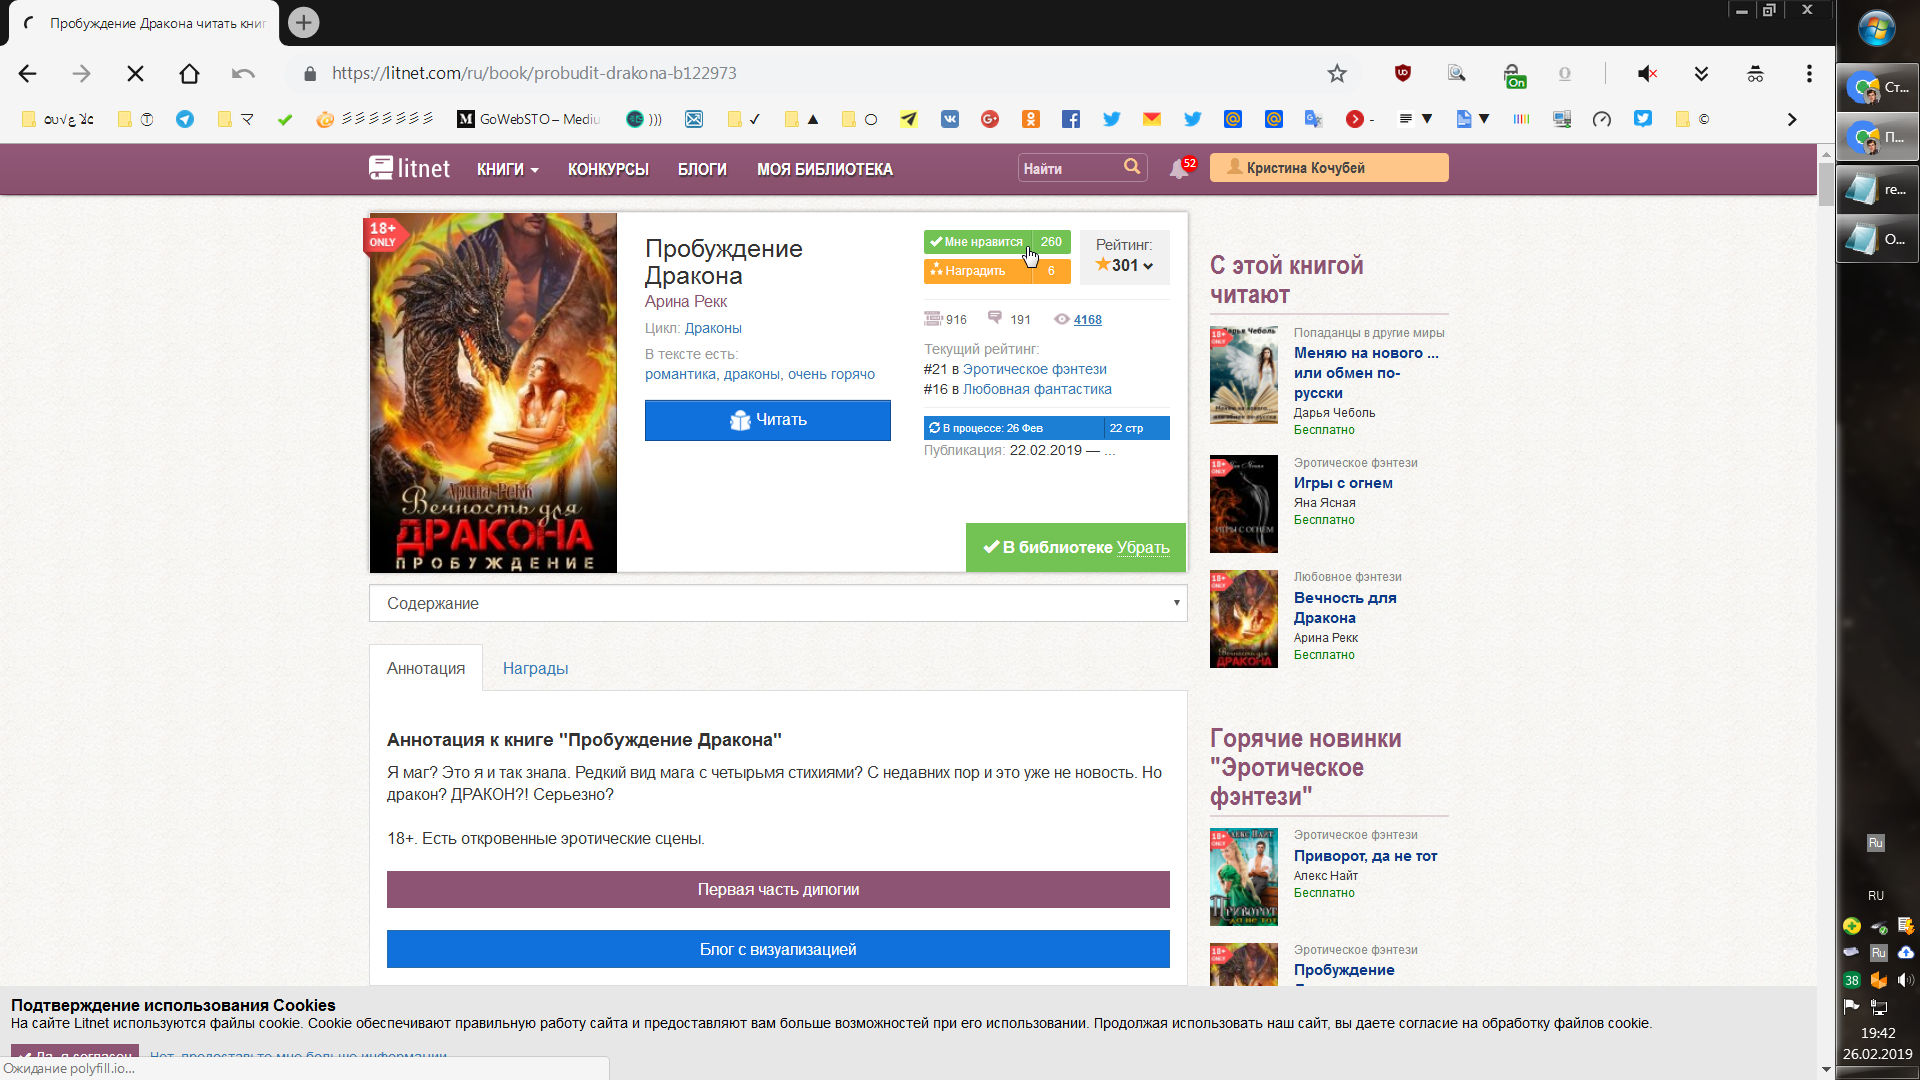1920x1080 pixels.
Task: Open 'Первая часть дилогии' button
Action: pos(778,889)
